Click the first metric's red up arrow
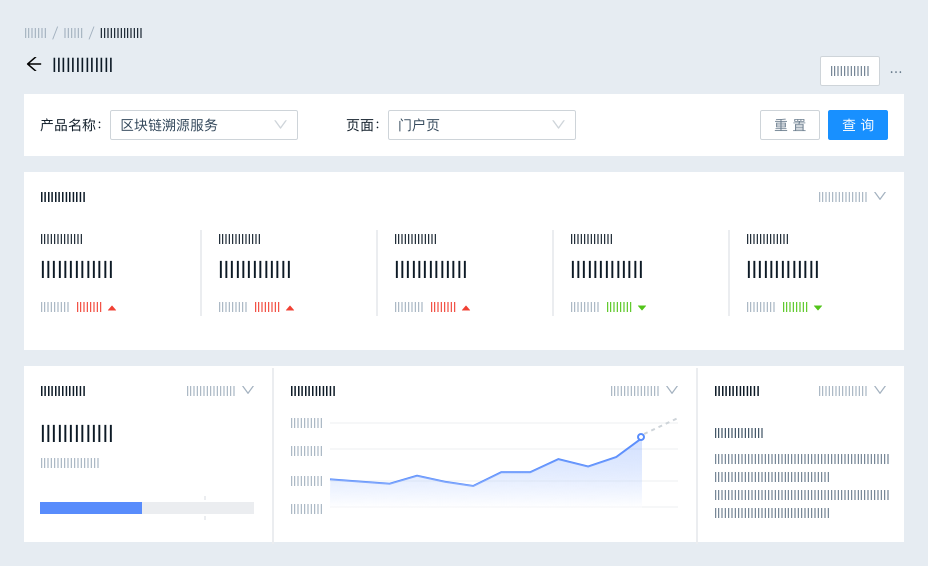The height and width of the screenshot is (566, 928). [x=112, y=308]
